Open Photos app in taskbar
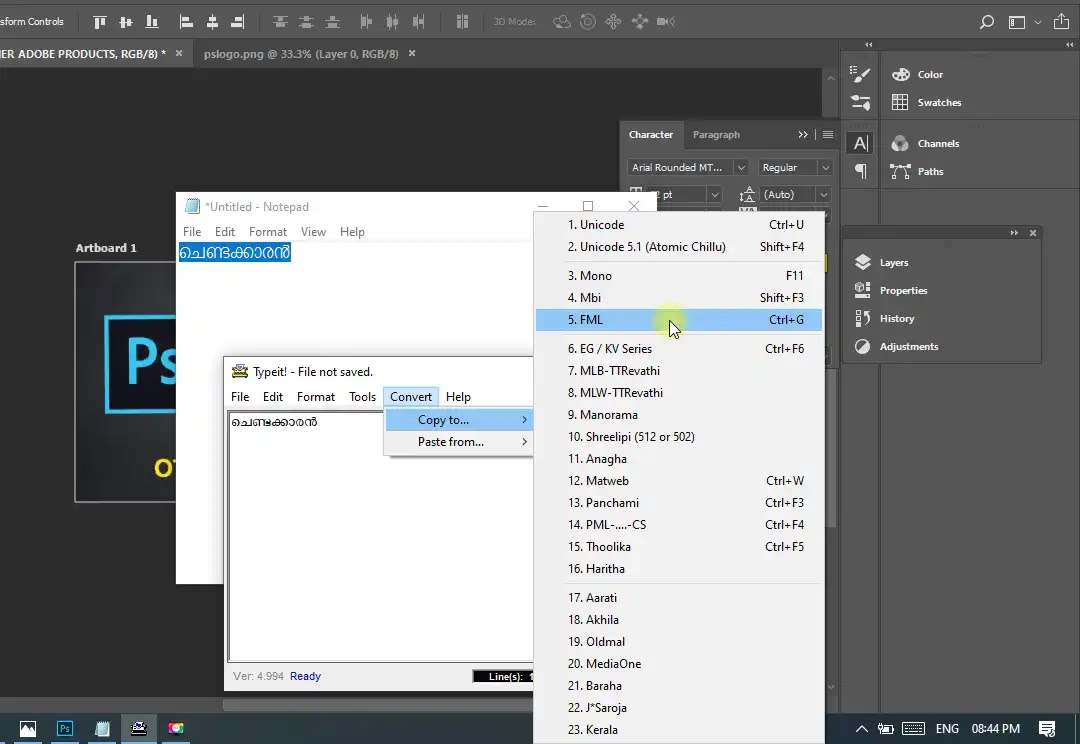1080x744 pixels. [28, 728]
